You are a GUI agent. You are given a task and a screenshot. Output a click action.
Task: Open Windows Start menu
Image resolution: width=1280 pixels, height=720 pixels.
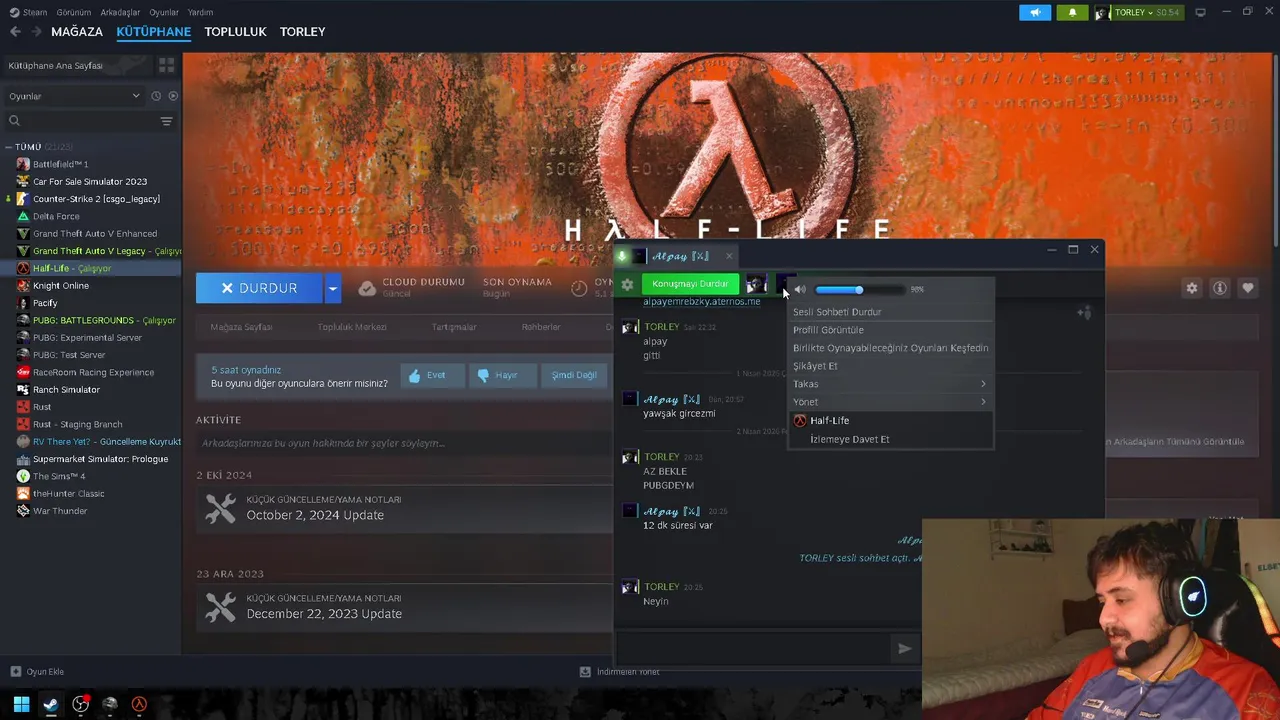coord(21,704)
